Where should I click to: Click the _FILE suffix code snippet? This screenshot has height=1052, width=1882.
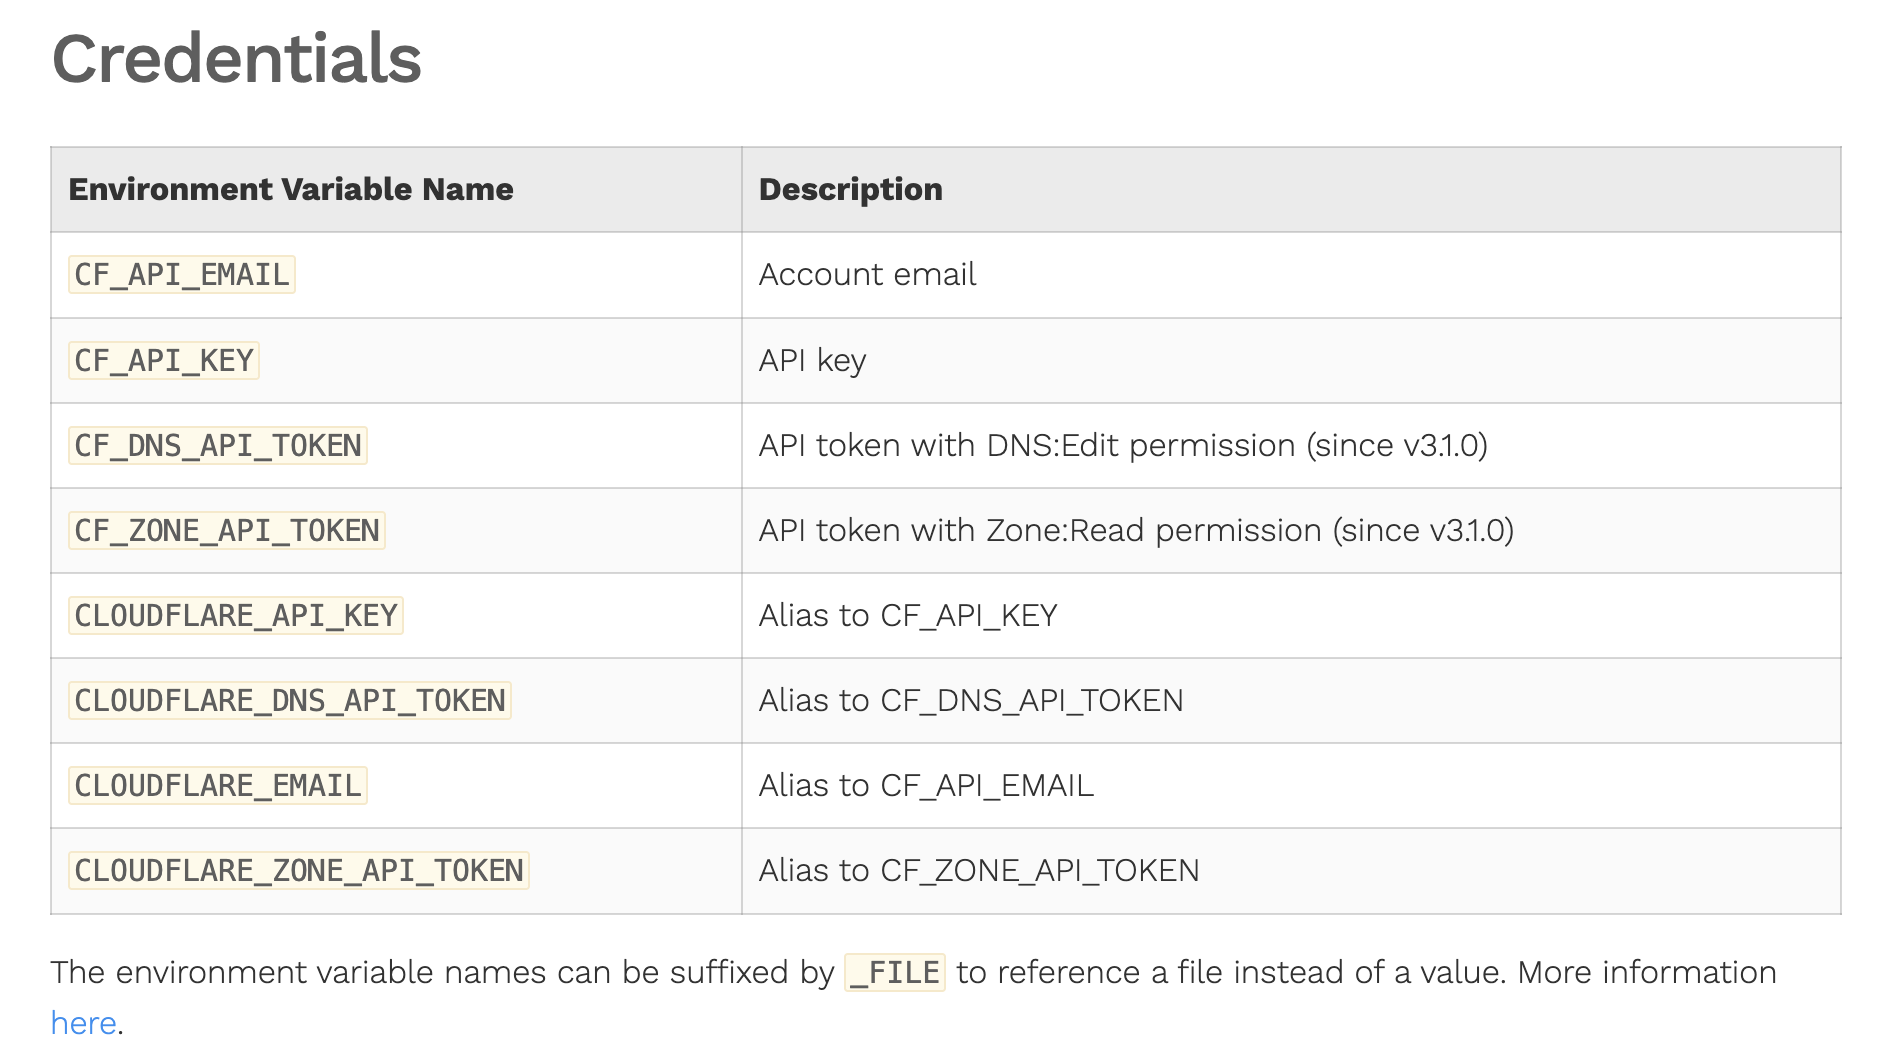[x=894, y=972]
